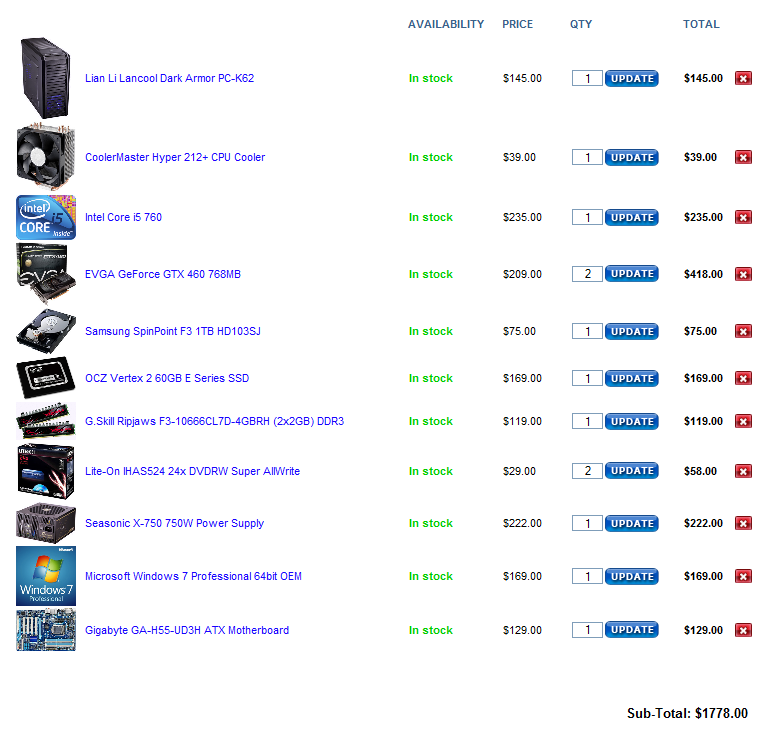Update quantity for Windows 7 Professional
This screenshot has height=730, width=782.
(x=632, y=576)
